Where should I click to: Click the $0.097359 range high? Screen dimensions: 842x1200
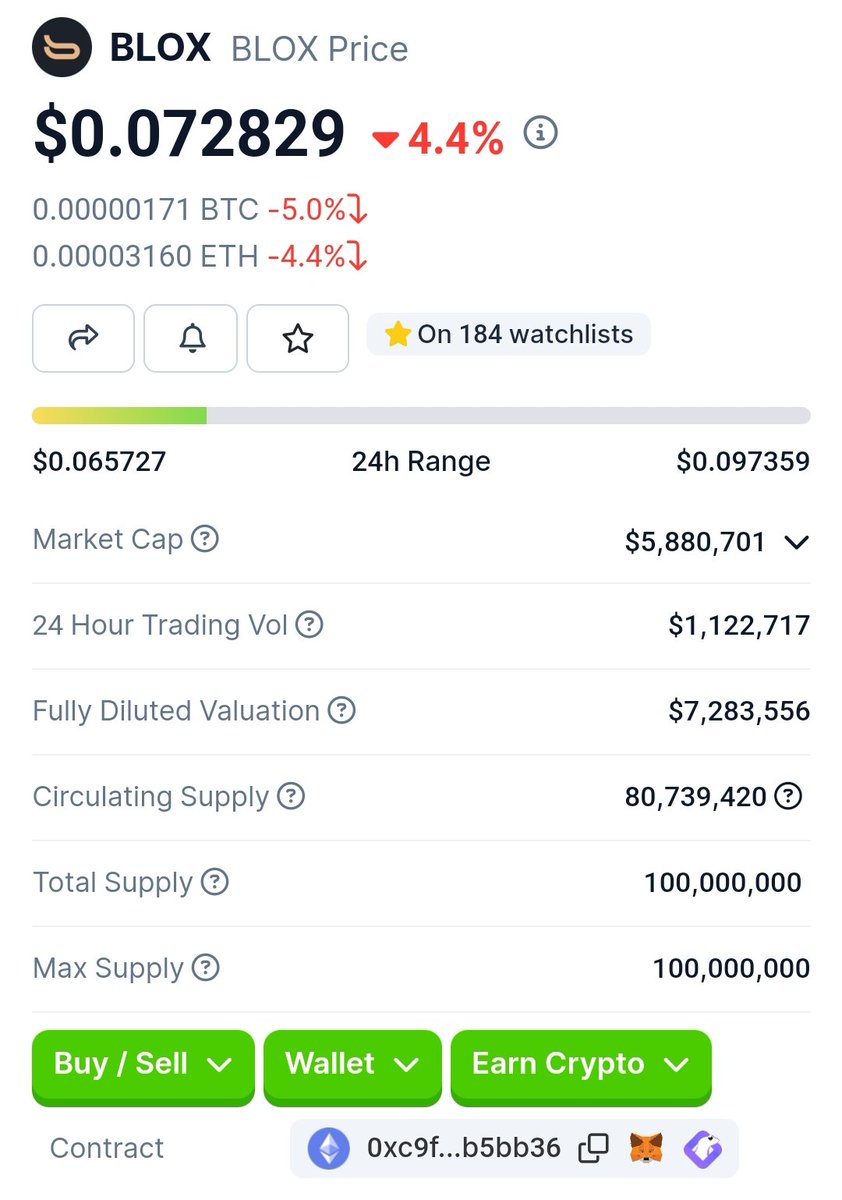(743, 461)
